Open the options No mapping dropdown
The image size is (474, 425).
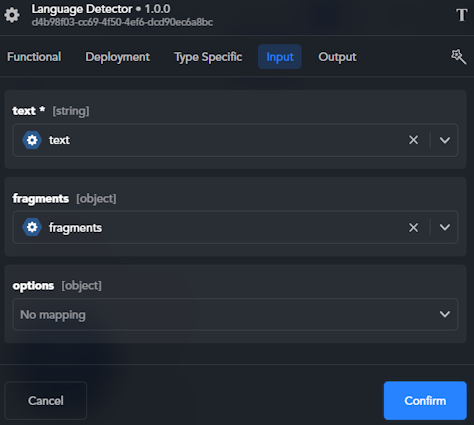click(235, 314)
